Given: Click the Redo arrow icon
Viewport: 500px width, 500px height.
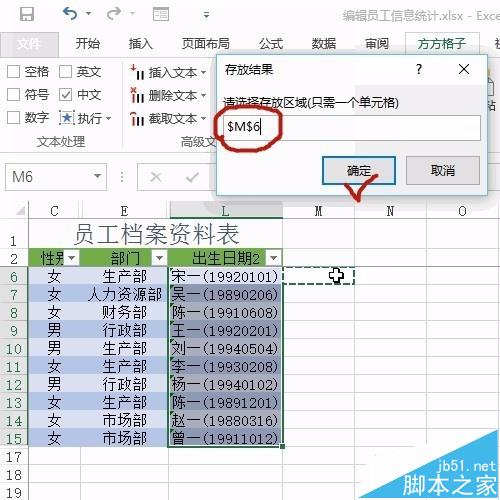Looking at the screenshot, I should (x=114, y=14).
